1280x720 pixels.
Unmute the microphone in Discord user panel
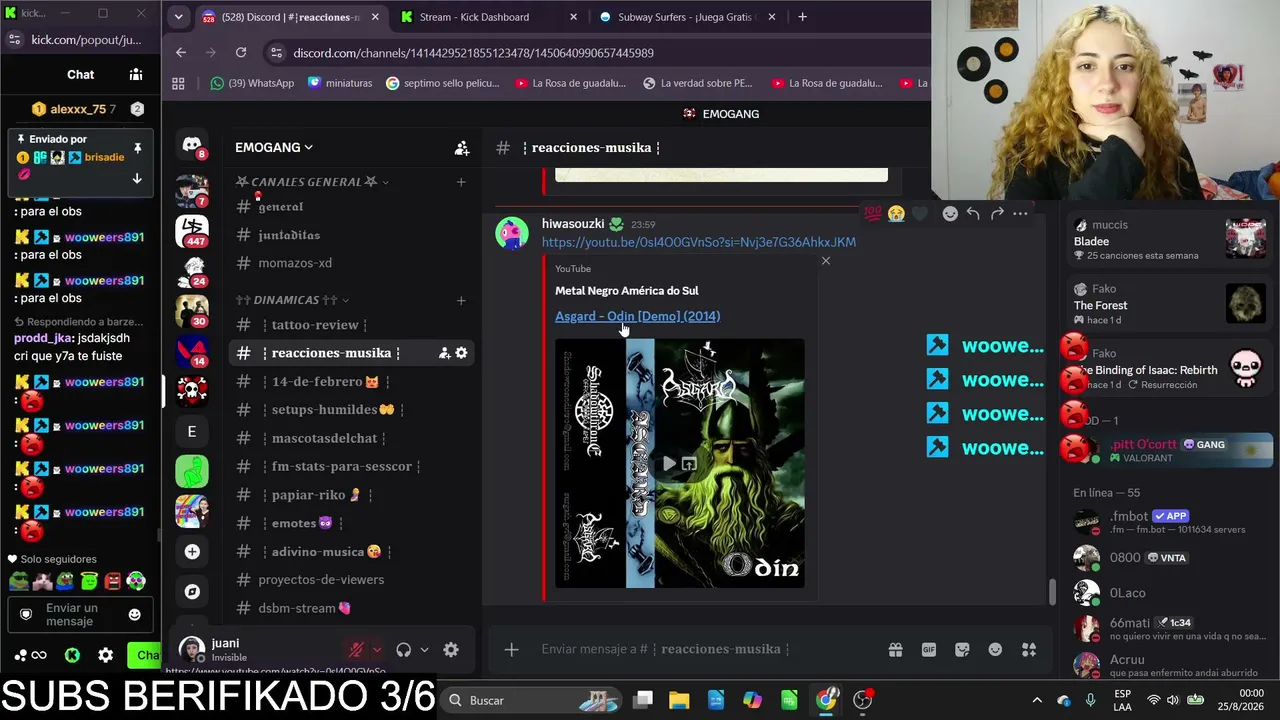click(x=355, y=650)
